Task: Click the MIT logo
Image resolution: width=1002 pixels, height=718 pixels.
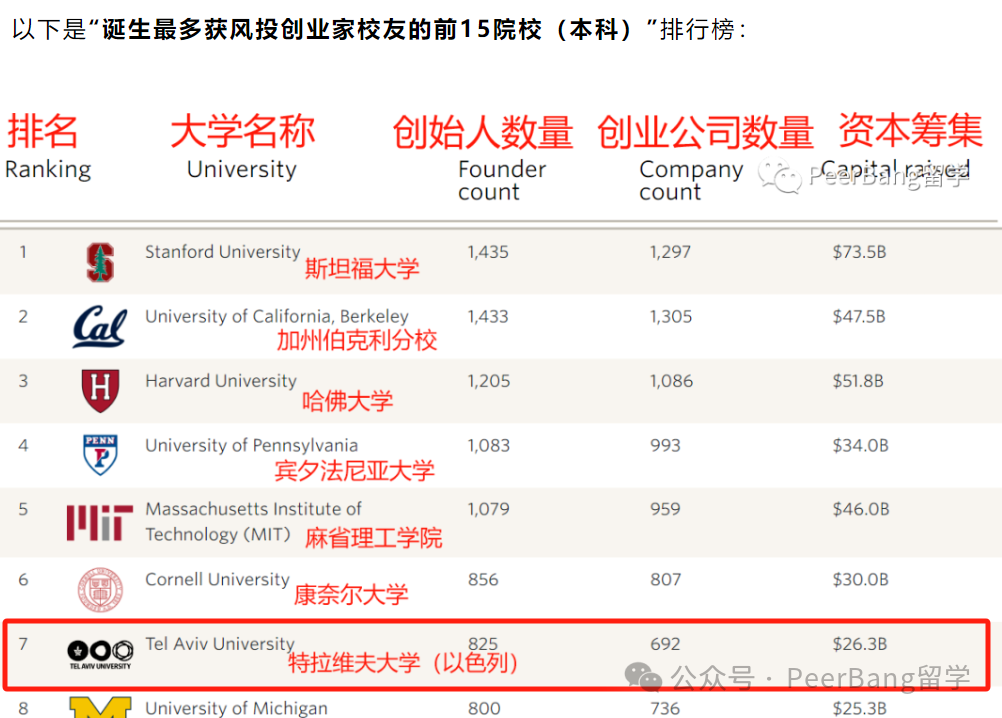Action: [100, 523]
